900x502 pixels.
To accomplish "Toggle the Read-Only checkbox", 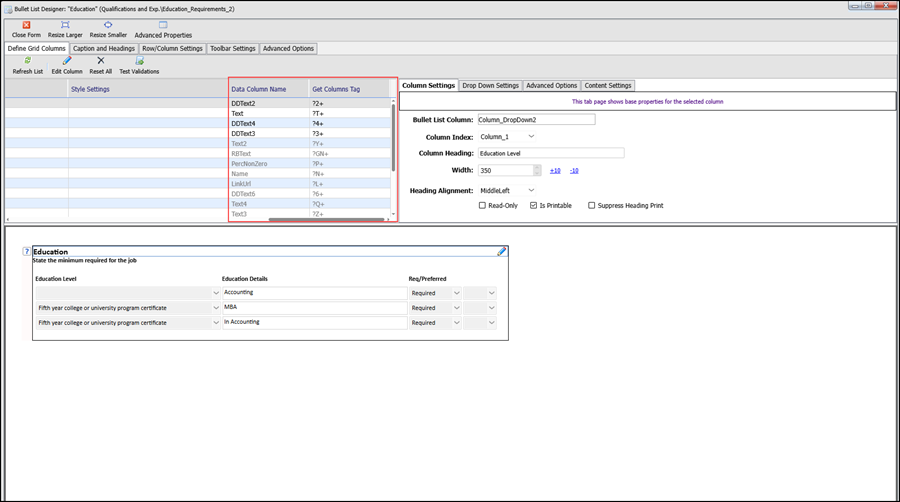I will (x=482, y=205).
